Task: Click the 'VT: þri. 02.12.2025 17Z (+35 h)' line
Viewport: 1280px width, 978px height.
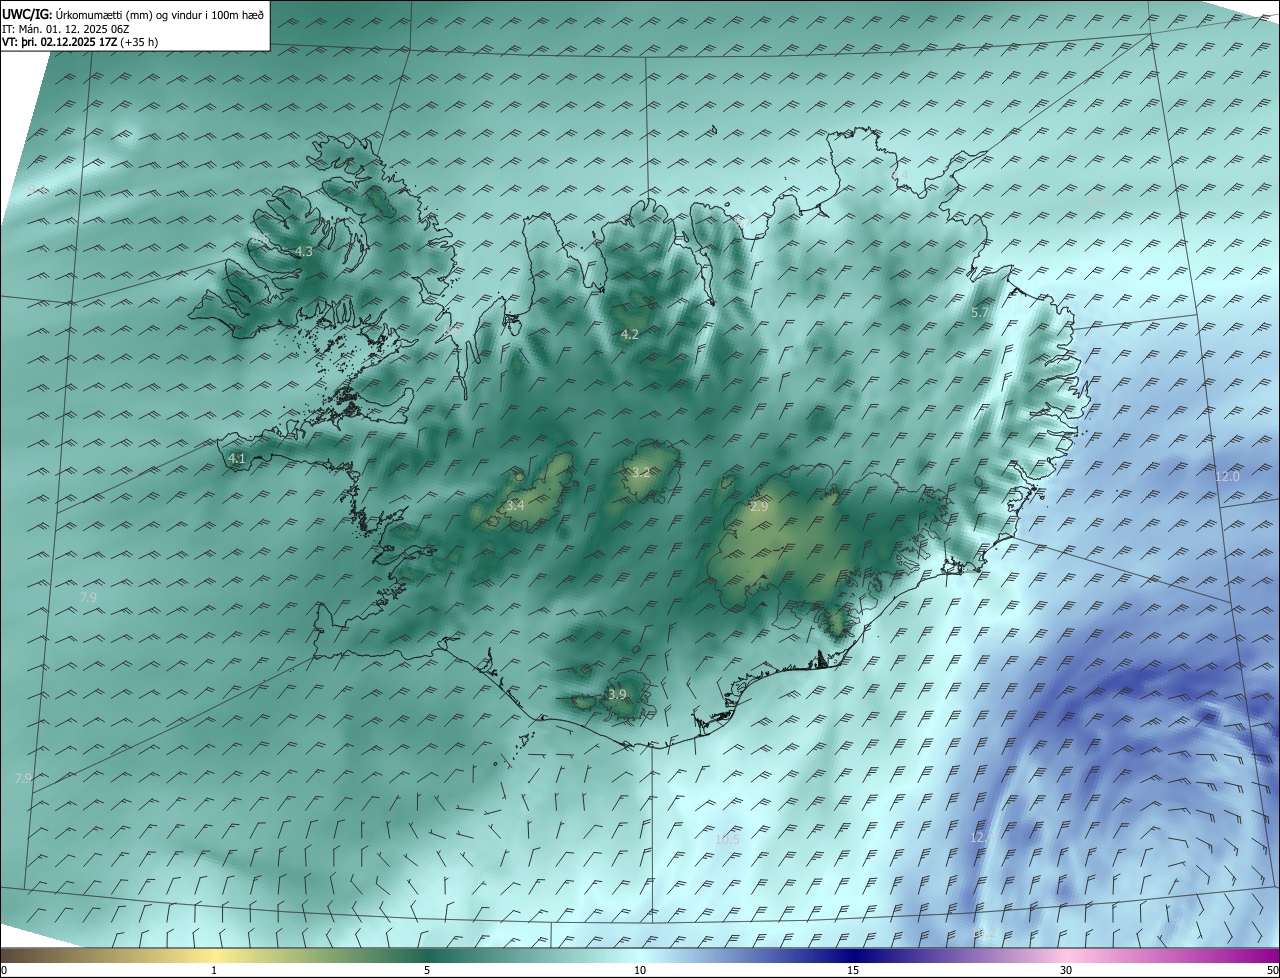Action: coord(80,42)
